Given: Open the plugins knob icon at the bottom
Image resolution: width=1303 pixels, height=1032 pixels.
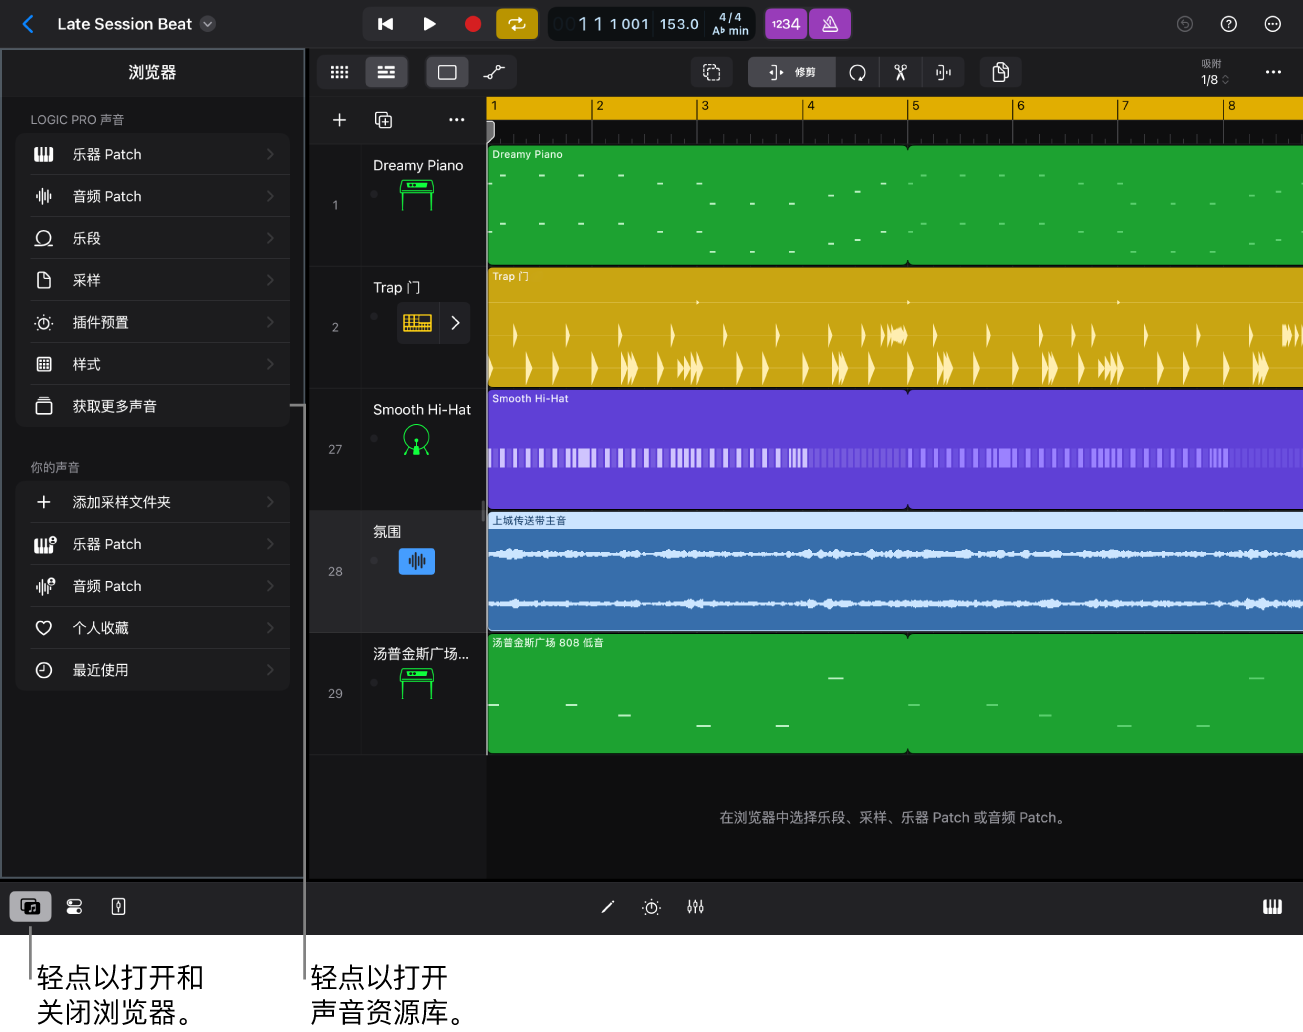Looking at the screenshot, I should click(651, 906).
